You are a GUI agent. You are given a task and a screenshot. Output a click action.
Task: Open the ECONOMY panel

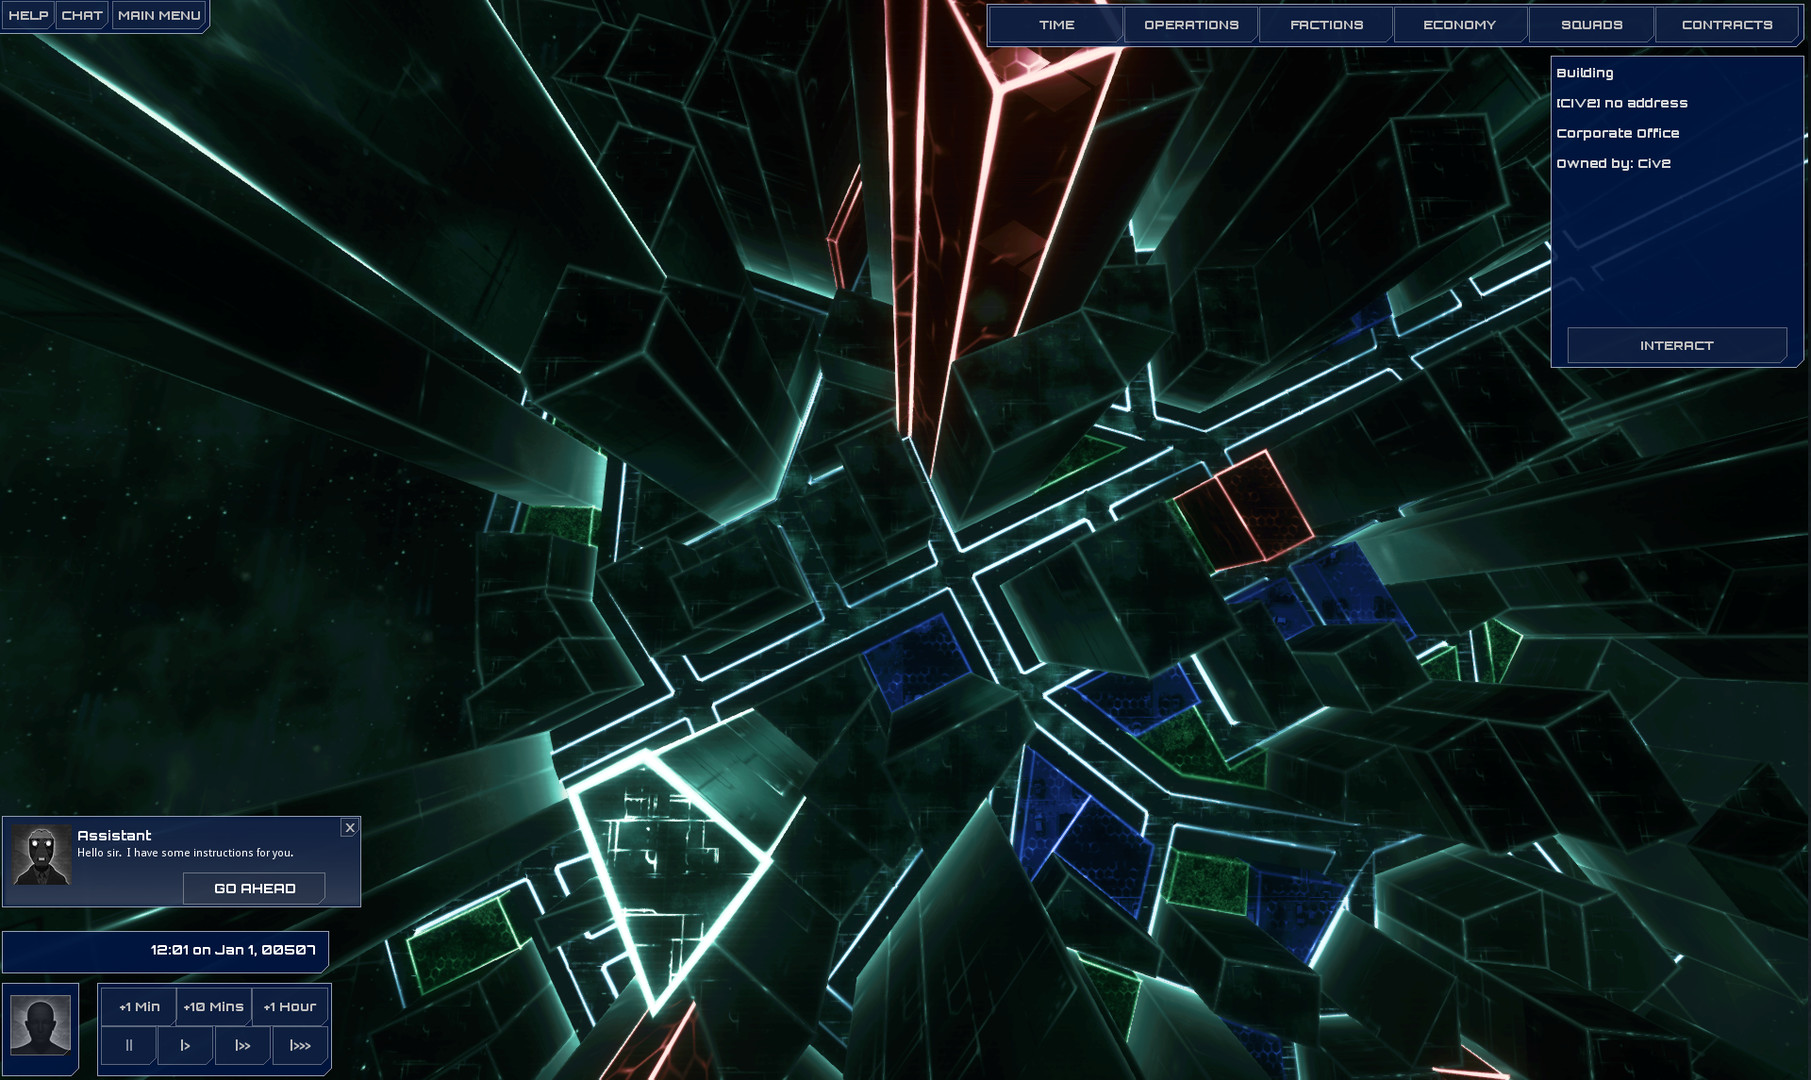pyautogui.click(x=1459, y=24)
